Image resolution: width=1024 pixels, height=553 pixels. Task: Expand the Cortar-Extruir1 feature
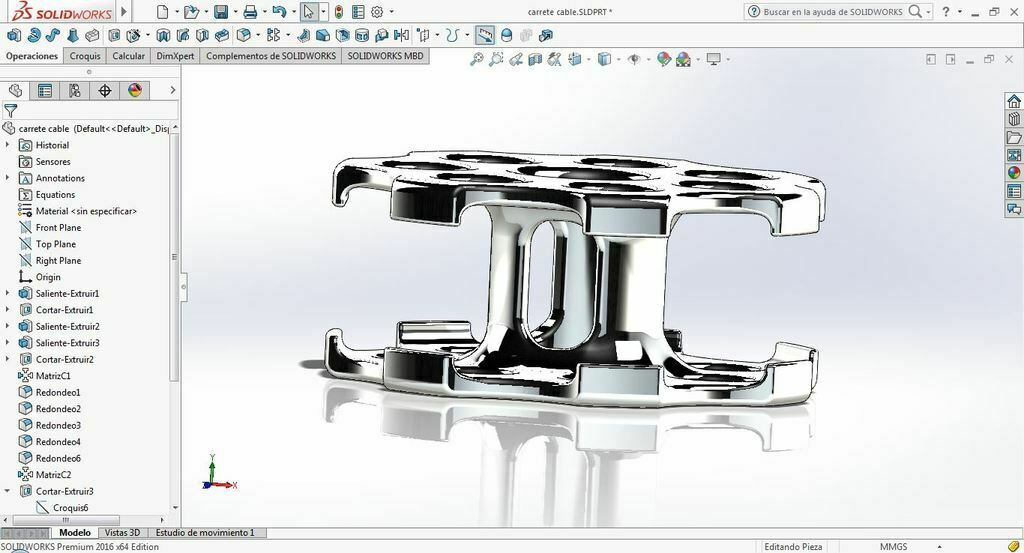pyautogui.click(x=7, y=309)
